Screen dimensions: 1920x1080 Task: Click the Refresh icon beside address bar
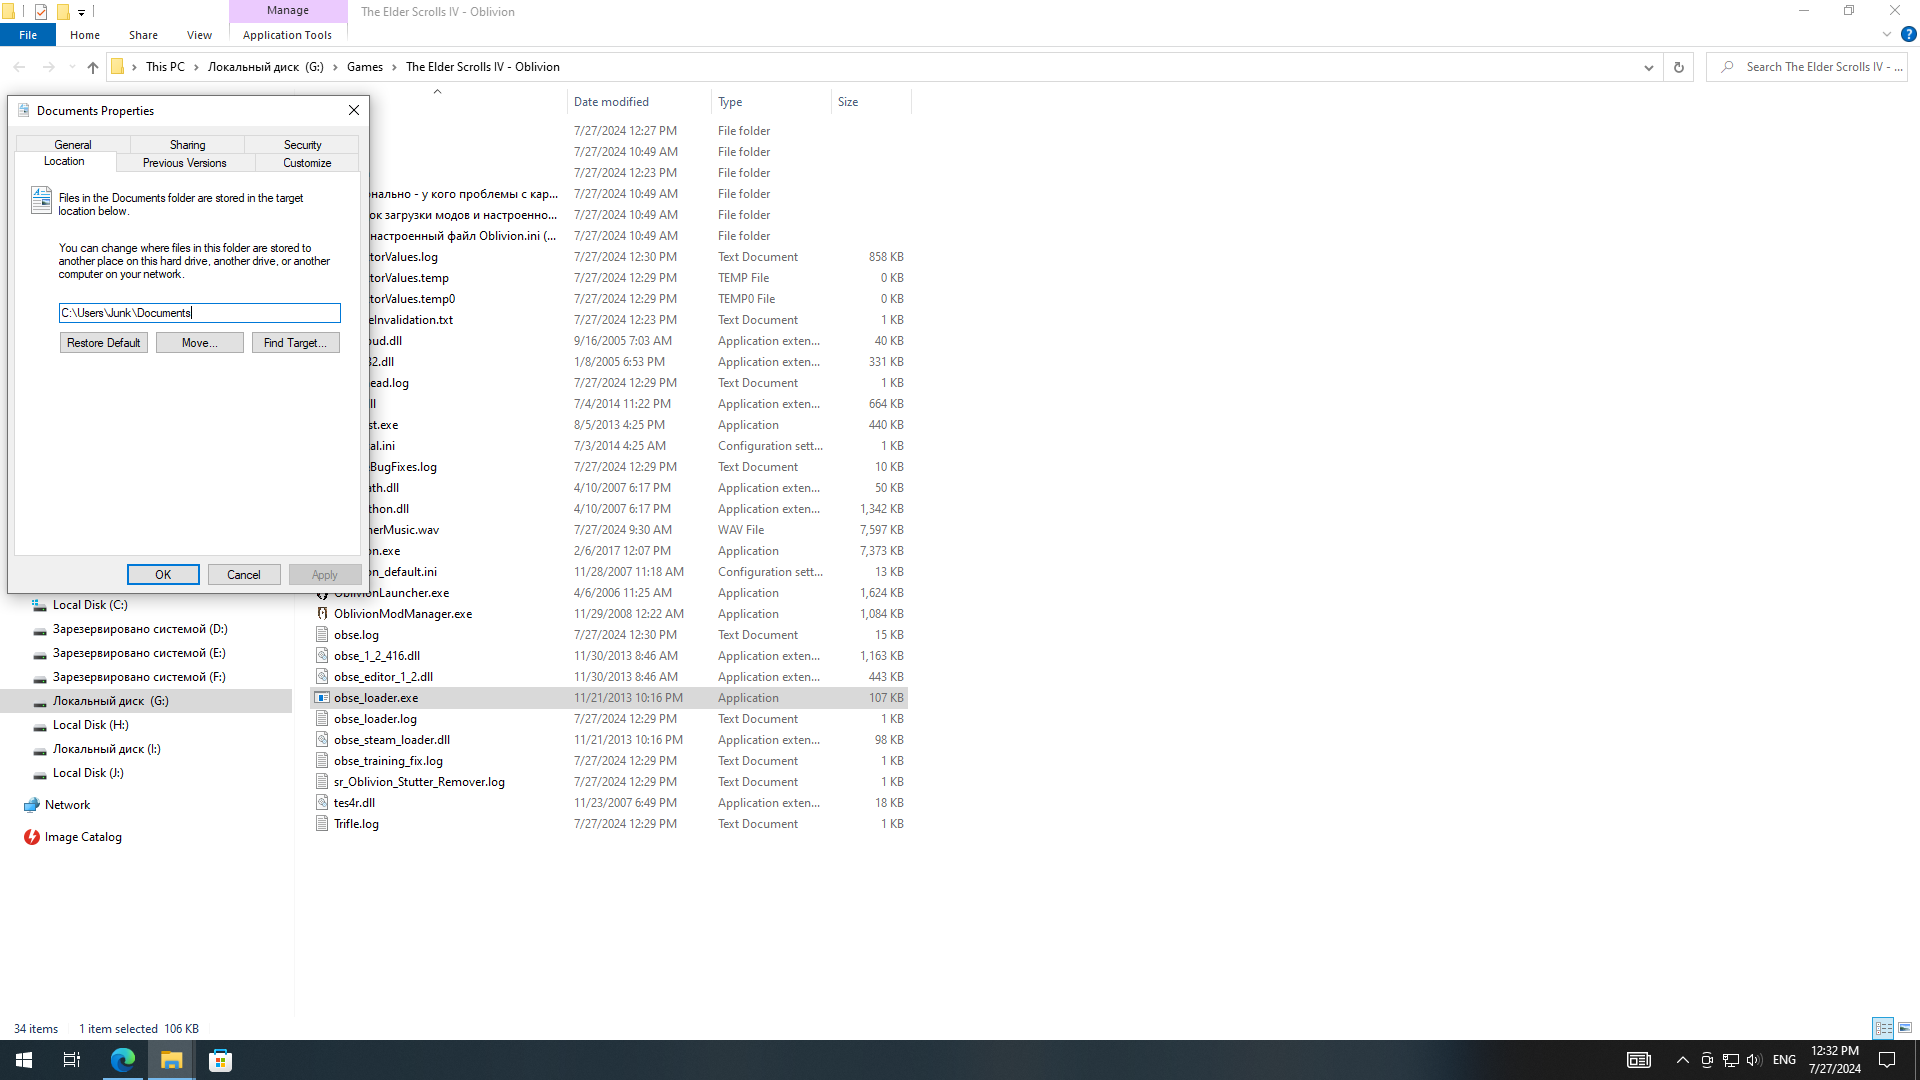[x=1678, y=67]
